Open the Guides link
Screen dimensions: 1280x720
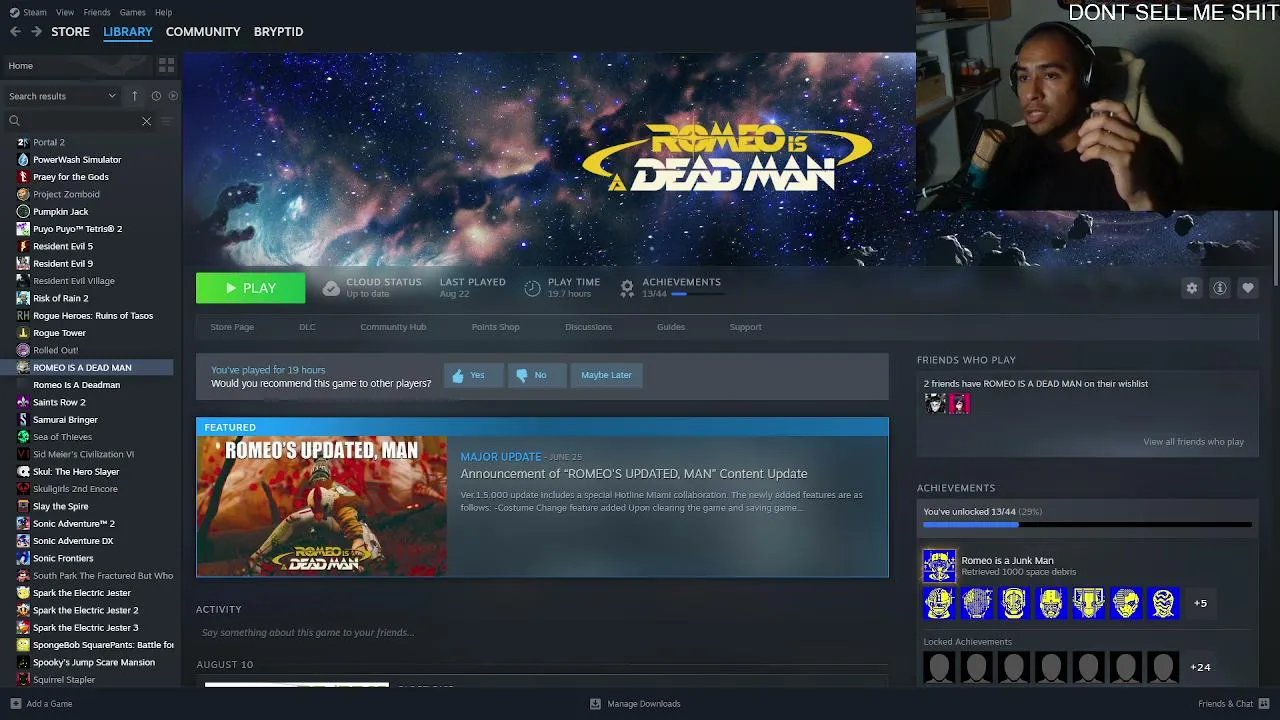[671, 327]
